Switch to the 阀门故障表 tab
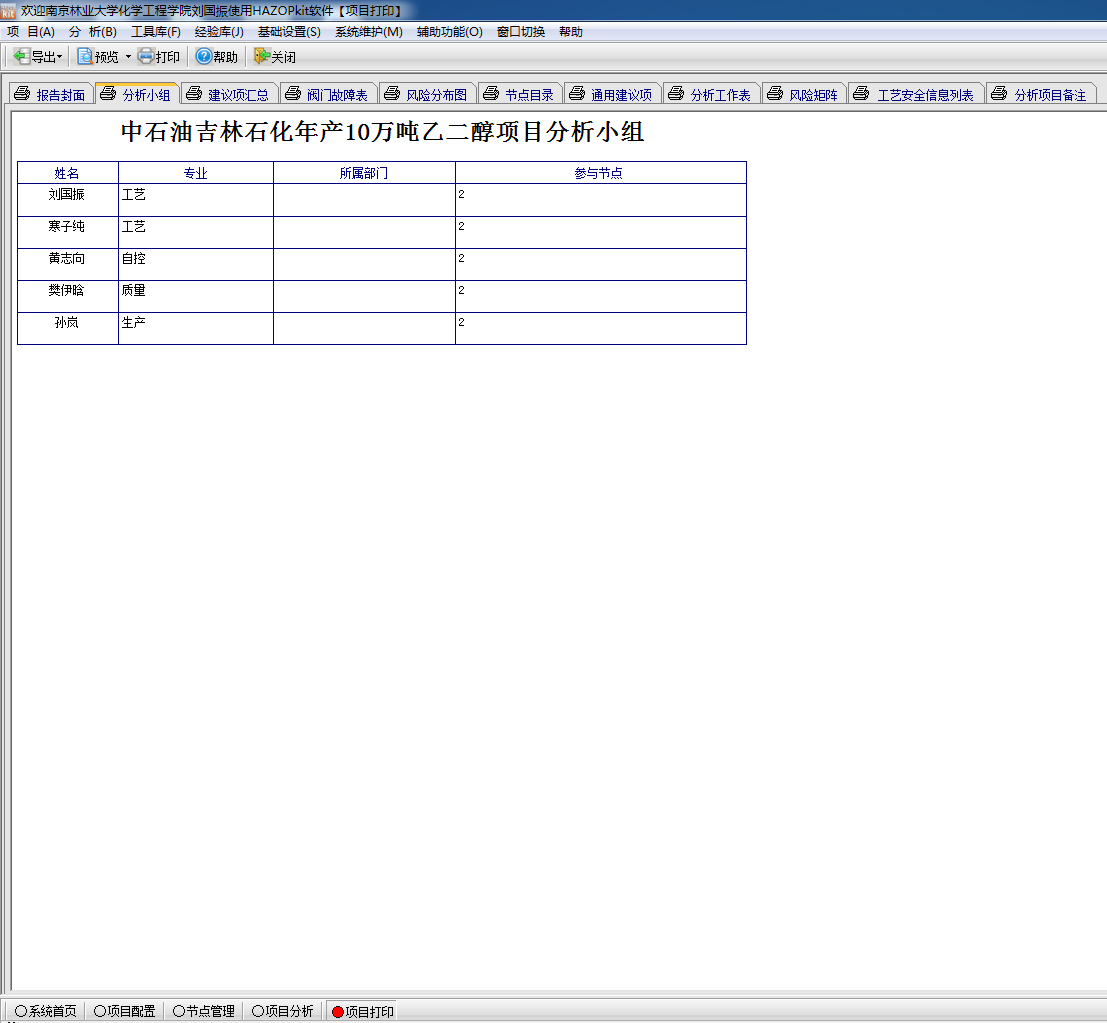This screenshot has height=1023, width=1107. point(328,95)
